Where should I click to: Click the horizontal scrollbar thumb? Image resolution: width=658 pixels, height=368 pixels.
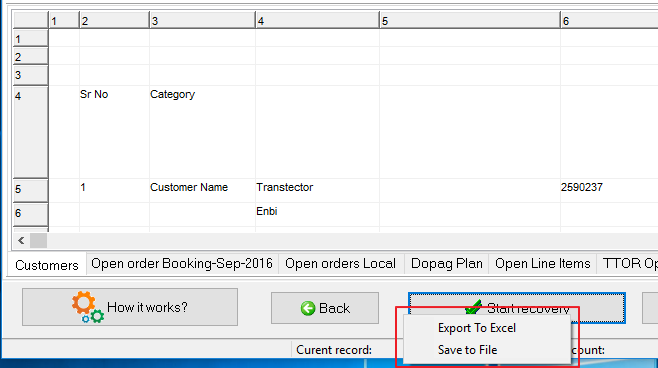pos(38,241)
